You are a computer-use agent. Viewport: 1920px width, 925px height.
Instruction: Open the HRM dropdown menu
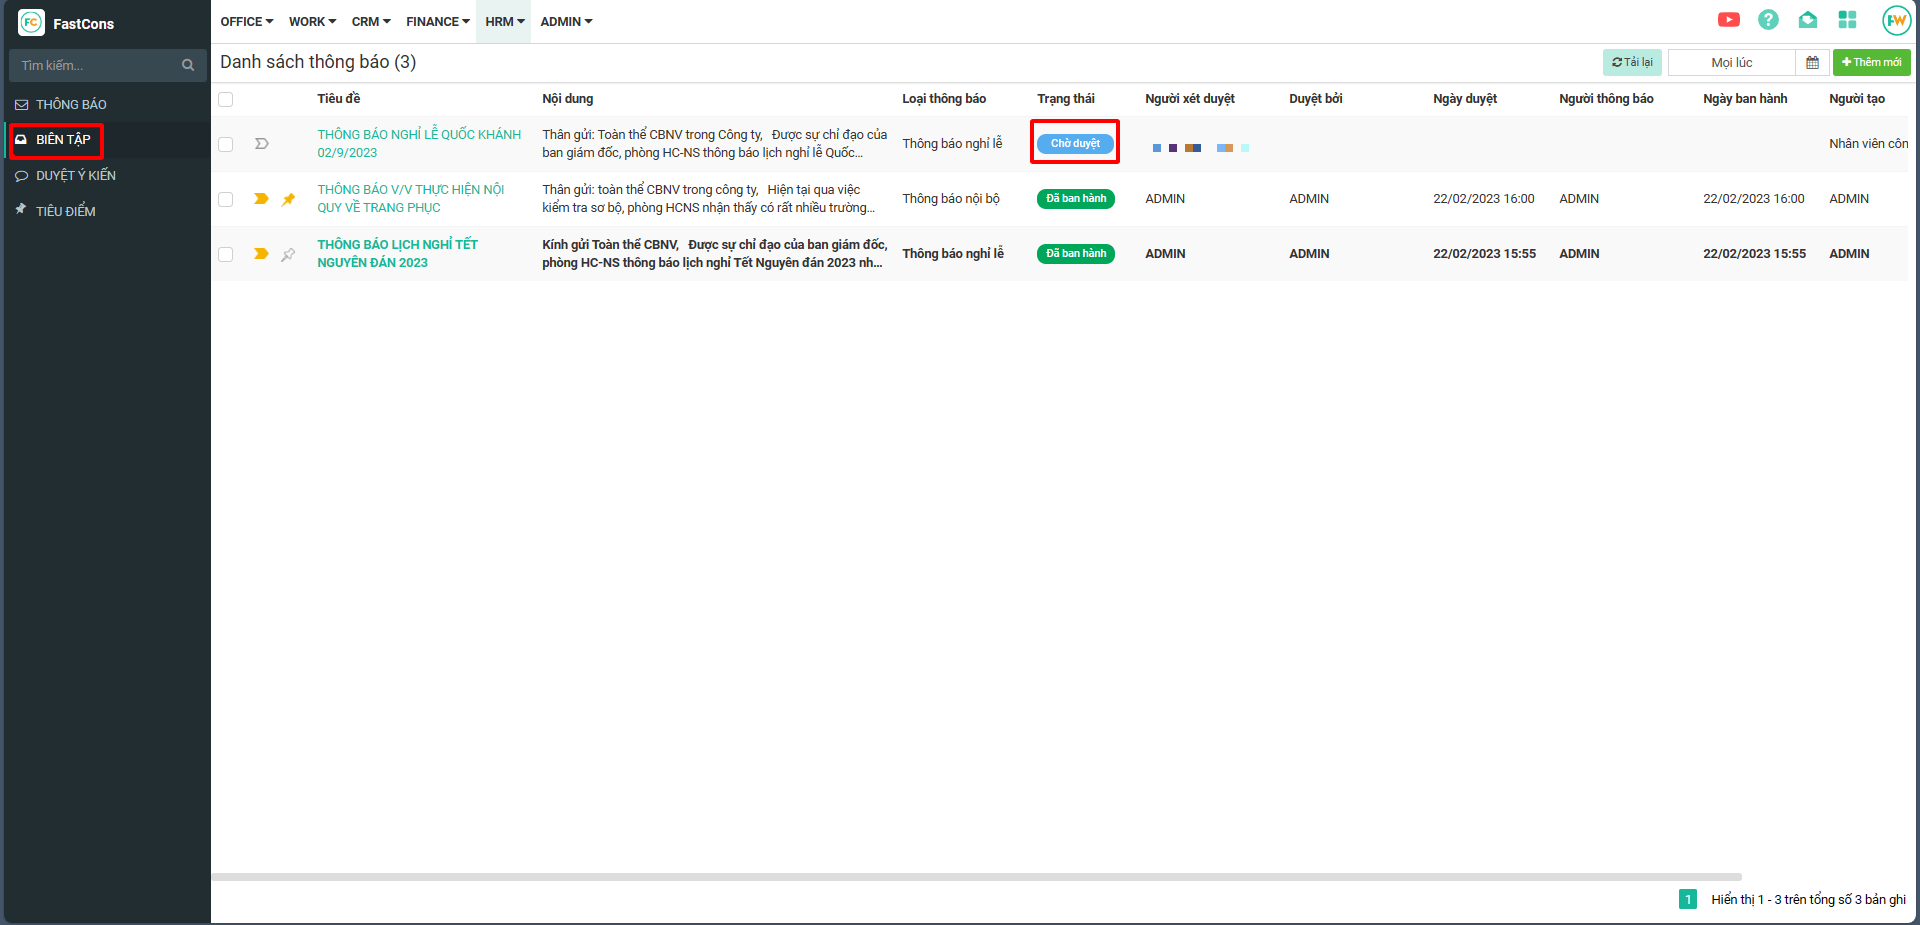pos(504,22)
